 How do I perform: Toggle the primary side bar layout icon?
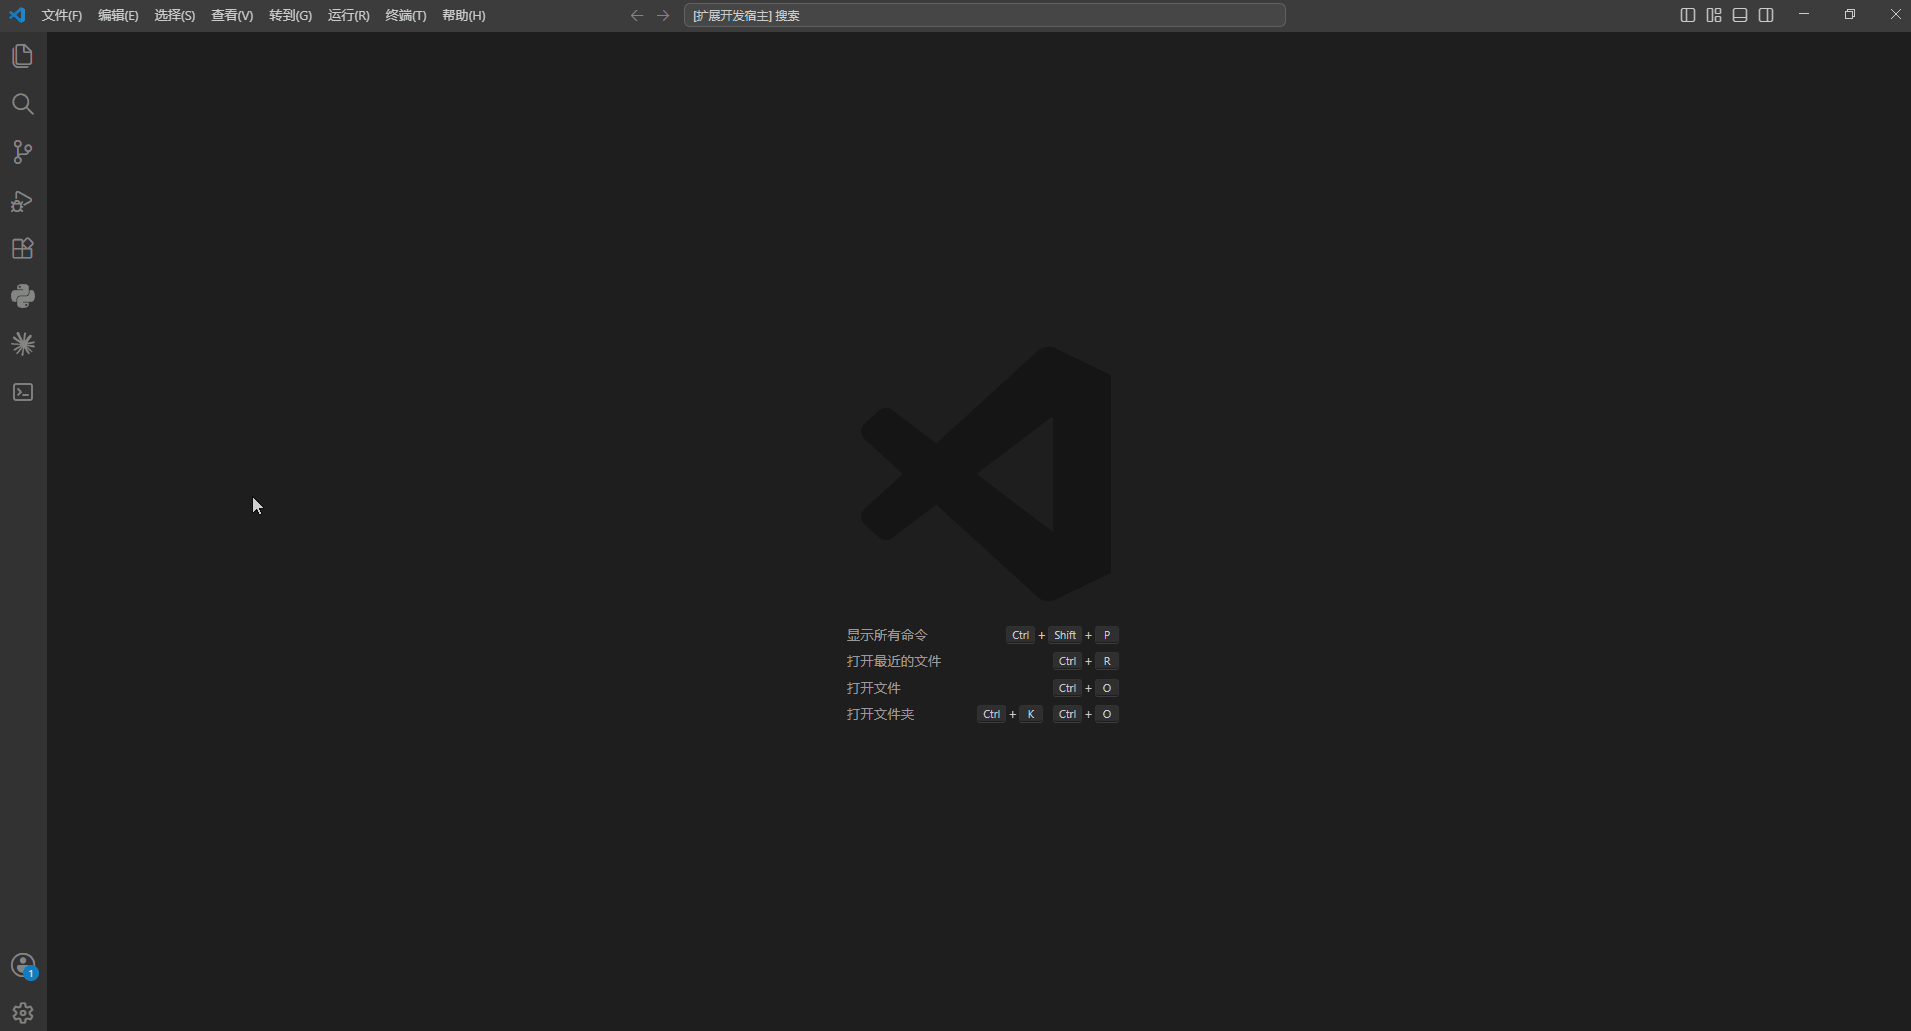click(x=1688, y=15)
